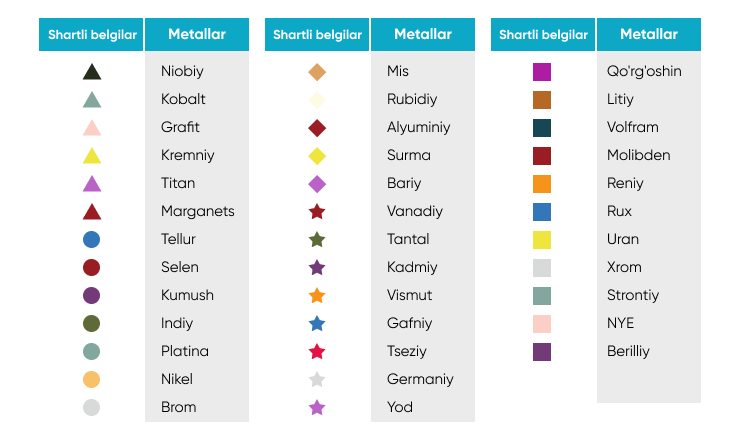Click the dark red diamond for Alyuminiy
This screenshot has width=742, height=440.
(317, 128)
